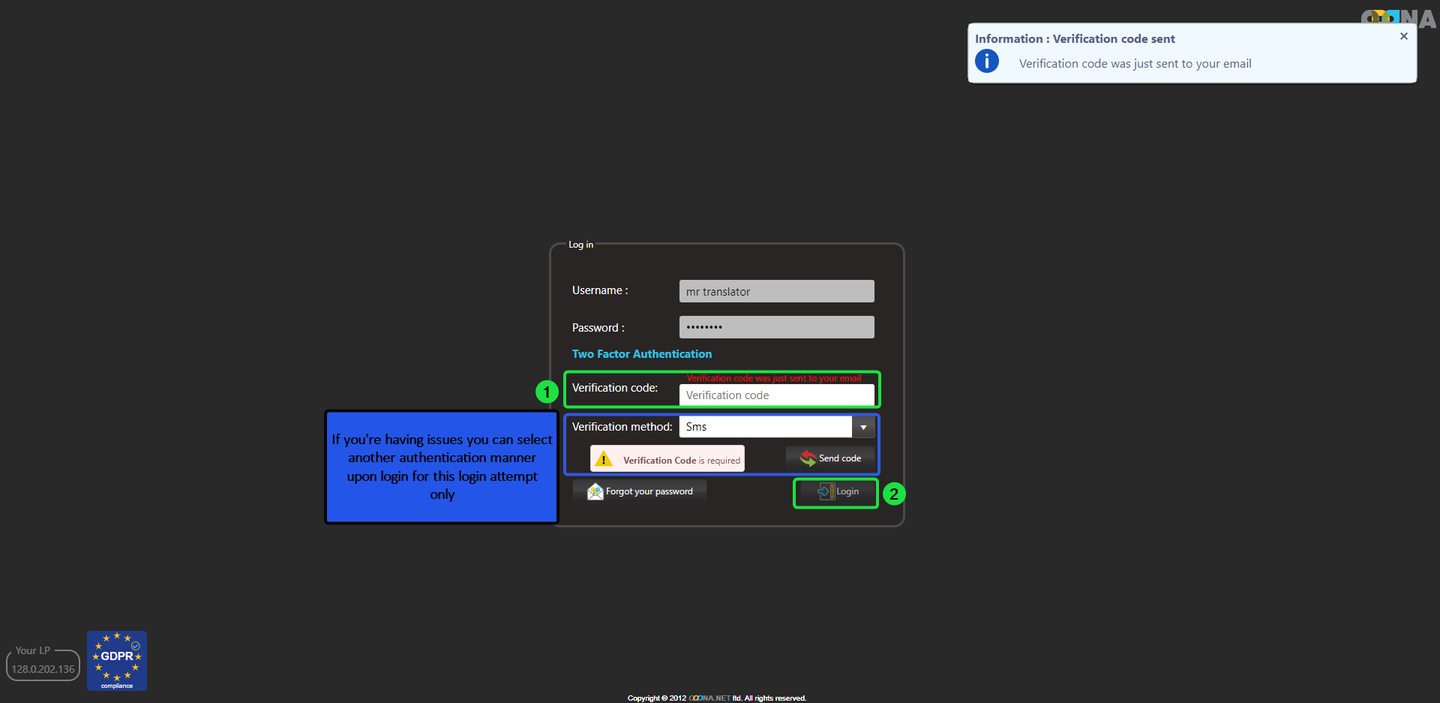
Task: Click the door icon on the Login button
Action: tap(825, 491)
